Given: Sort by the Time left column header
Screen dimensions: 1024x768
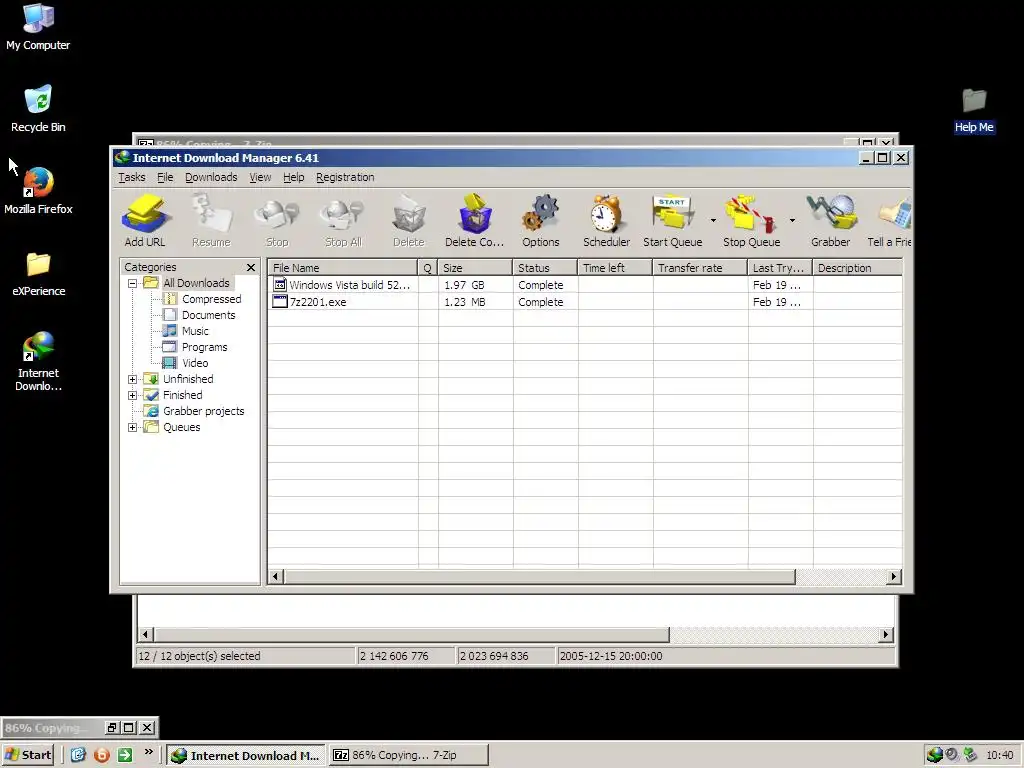Looking at the screenshot, I should click(615, 268).
